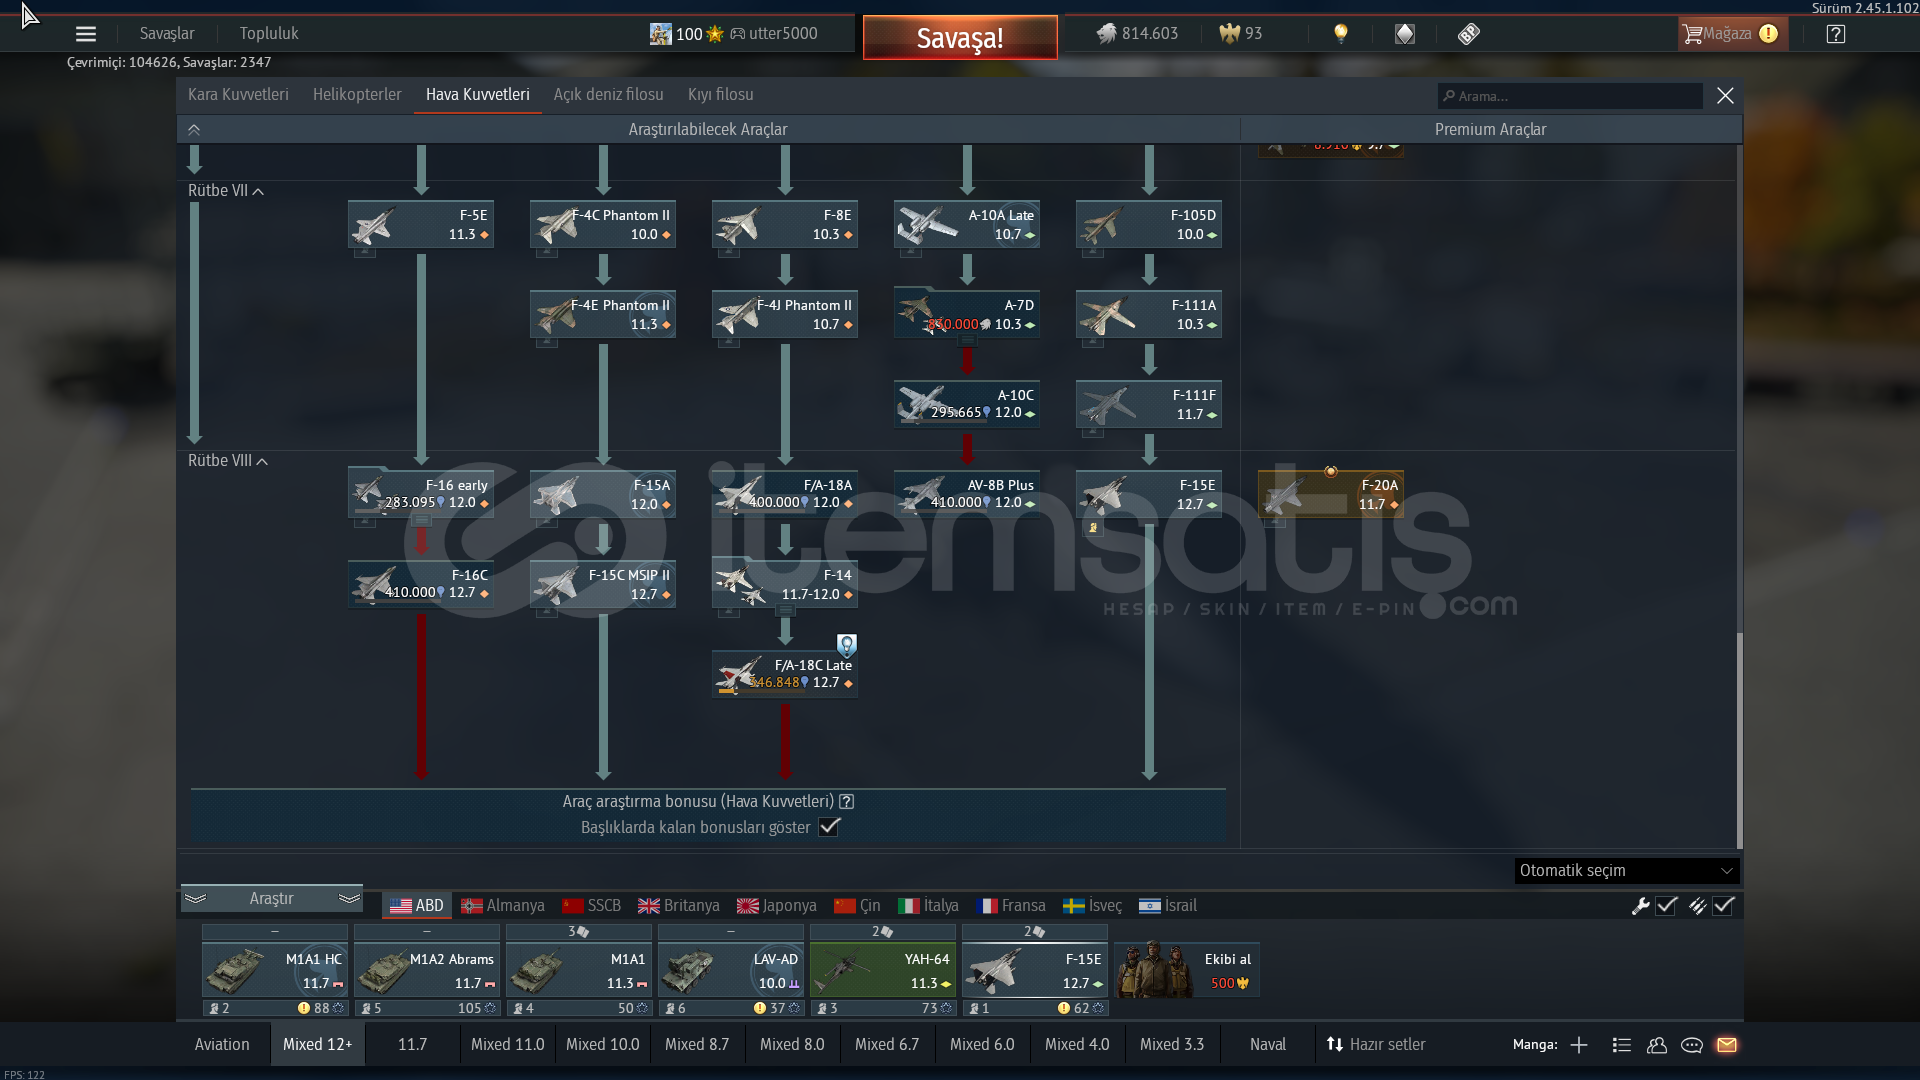1920x1080 pixels.
Task: Select the İsveç nation tab
Action: coord(1093,906)
